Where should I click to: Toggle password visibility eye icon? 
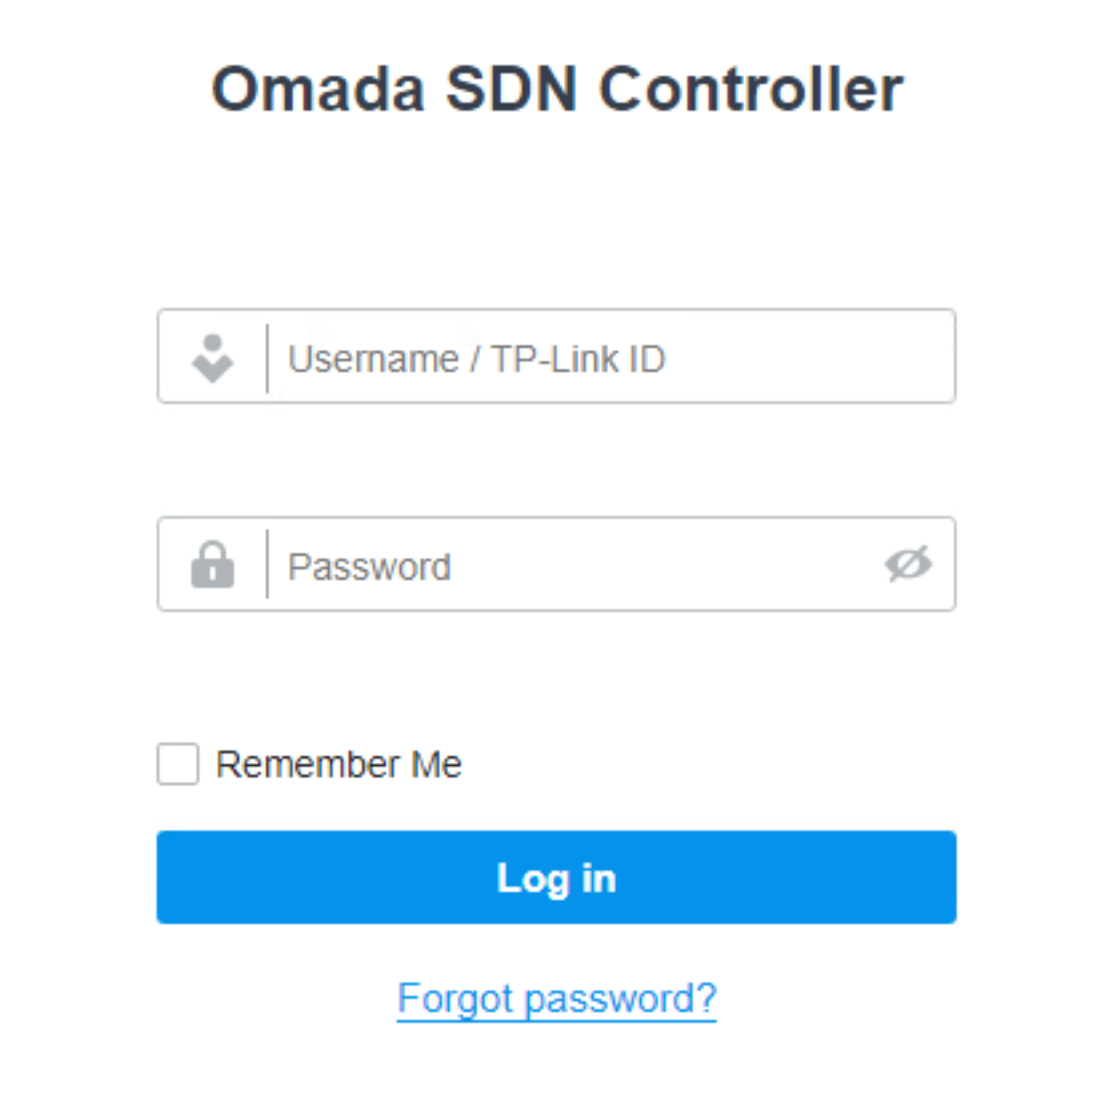[x=907, y=565]
